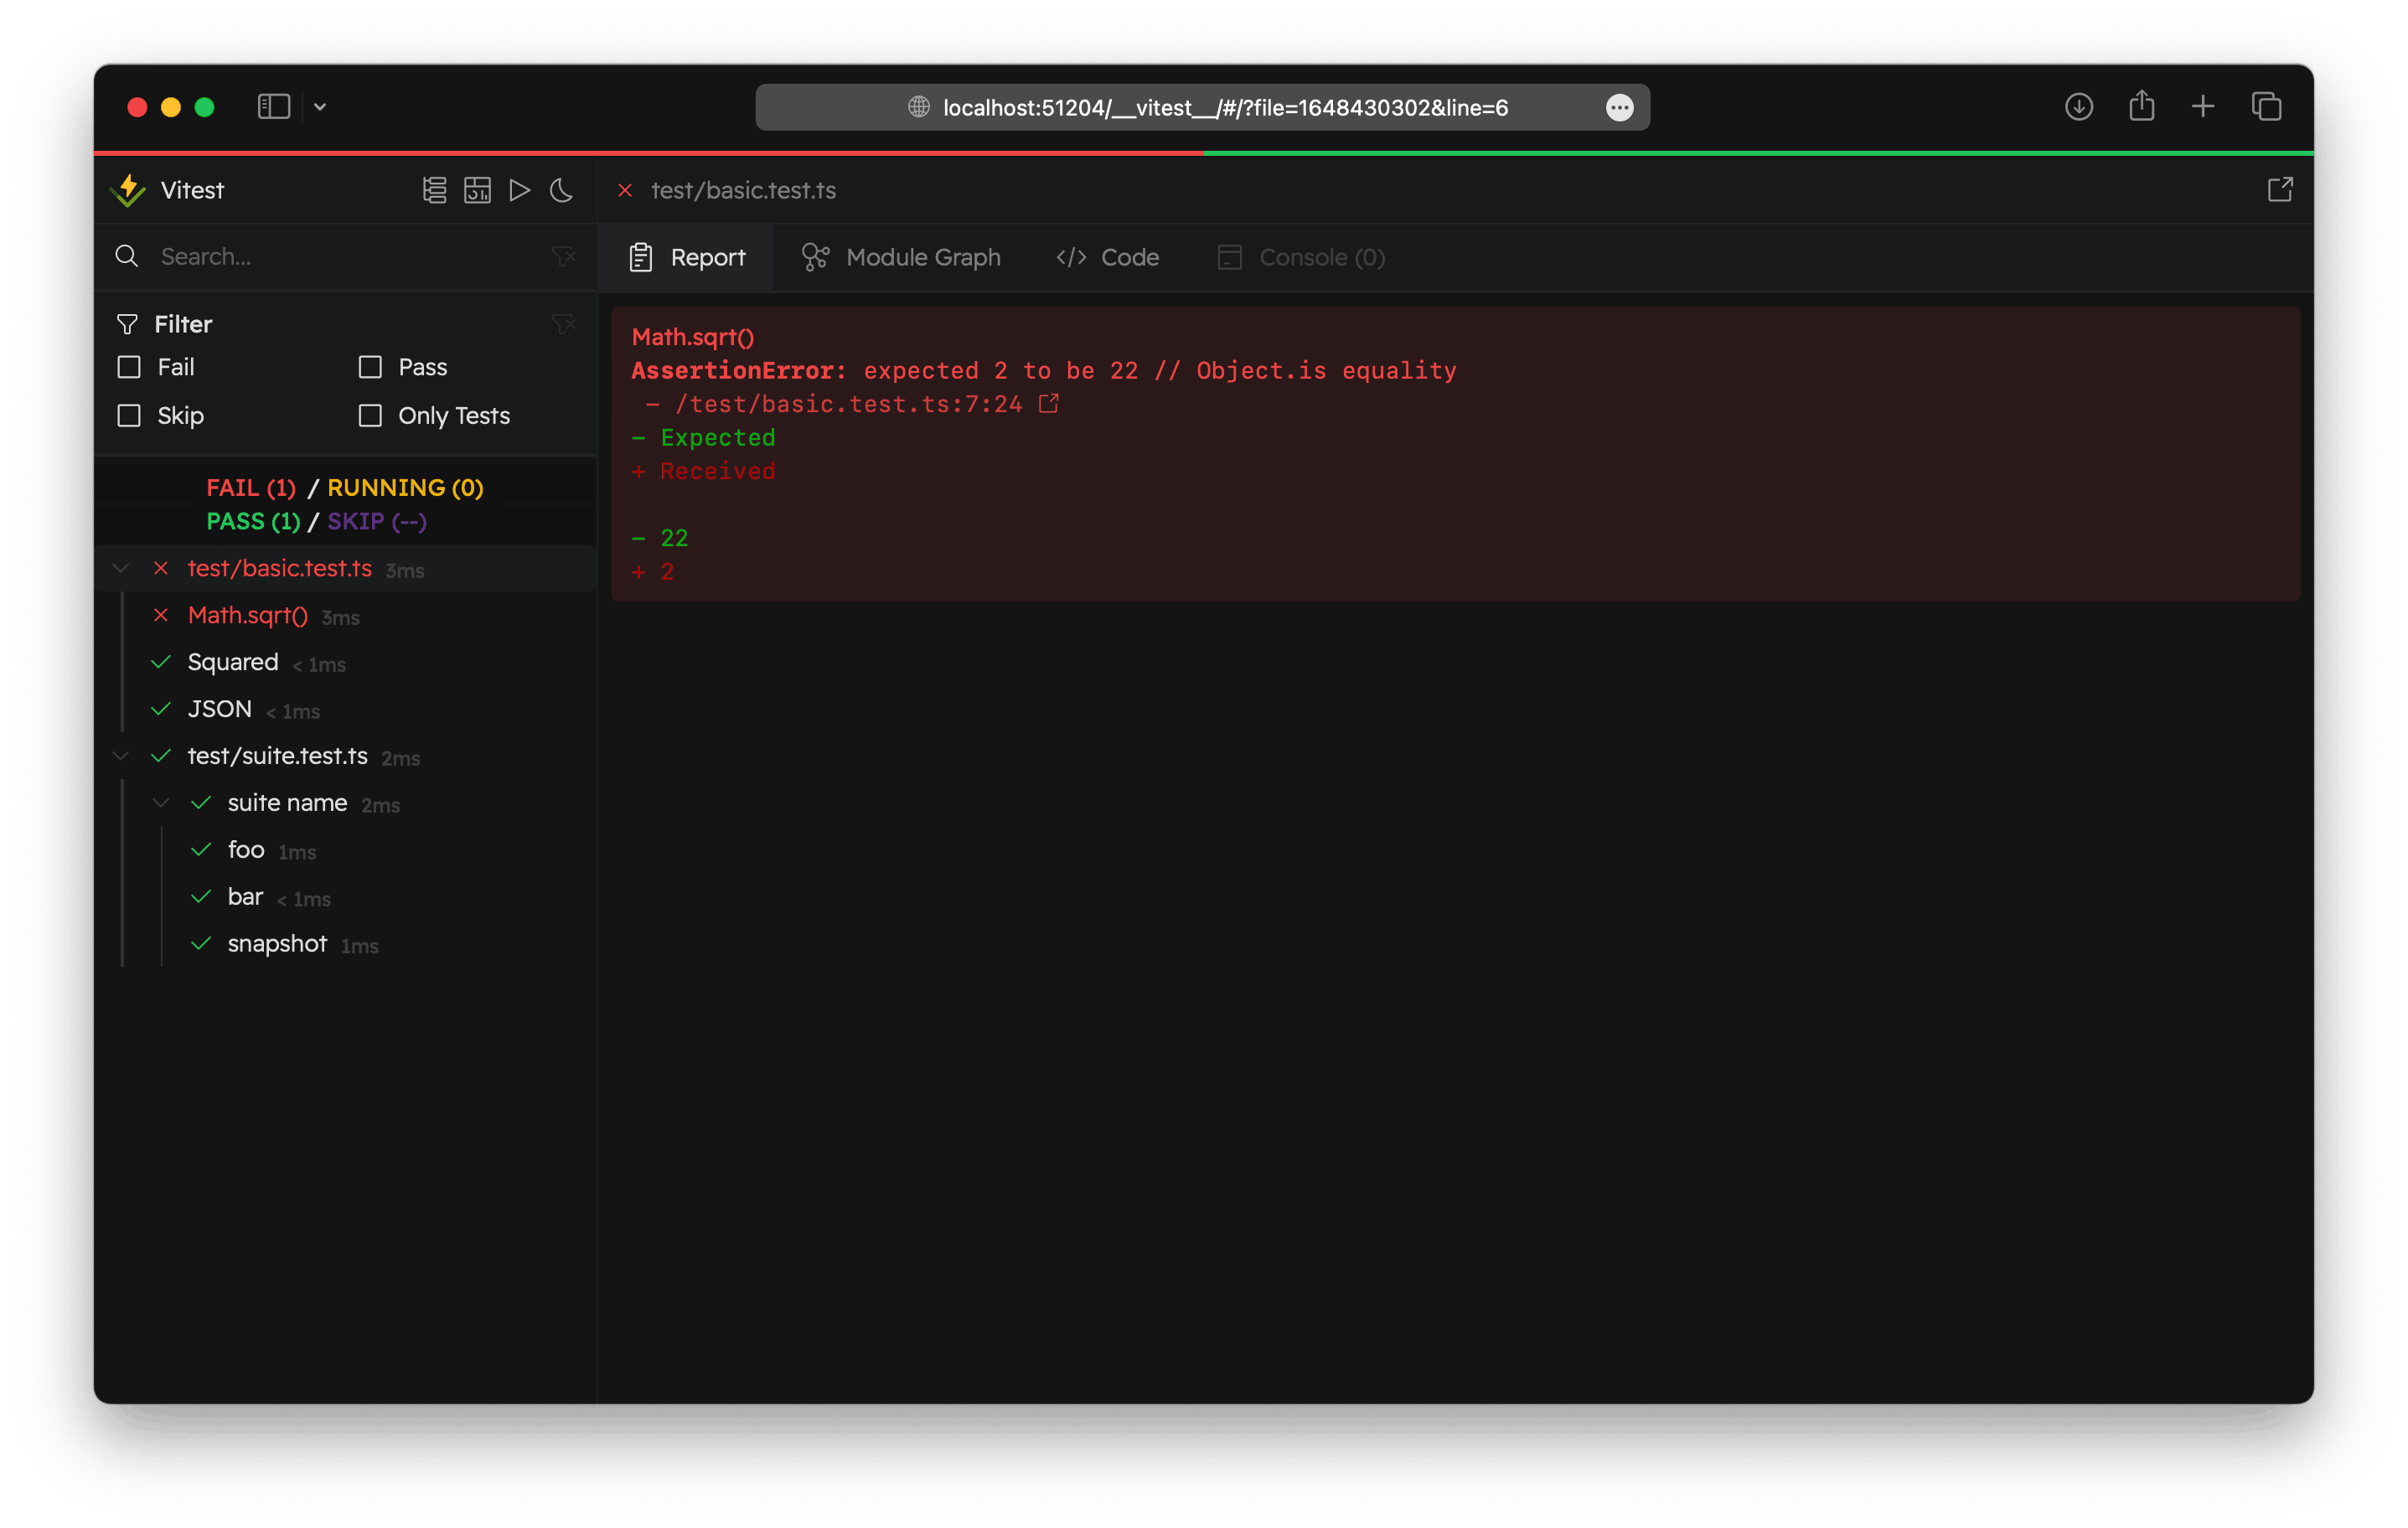Check the Pass filter option
The width and height of the screenshot is (2408, 1528).
[370, 367]
